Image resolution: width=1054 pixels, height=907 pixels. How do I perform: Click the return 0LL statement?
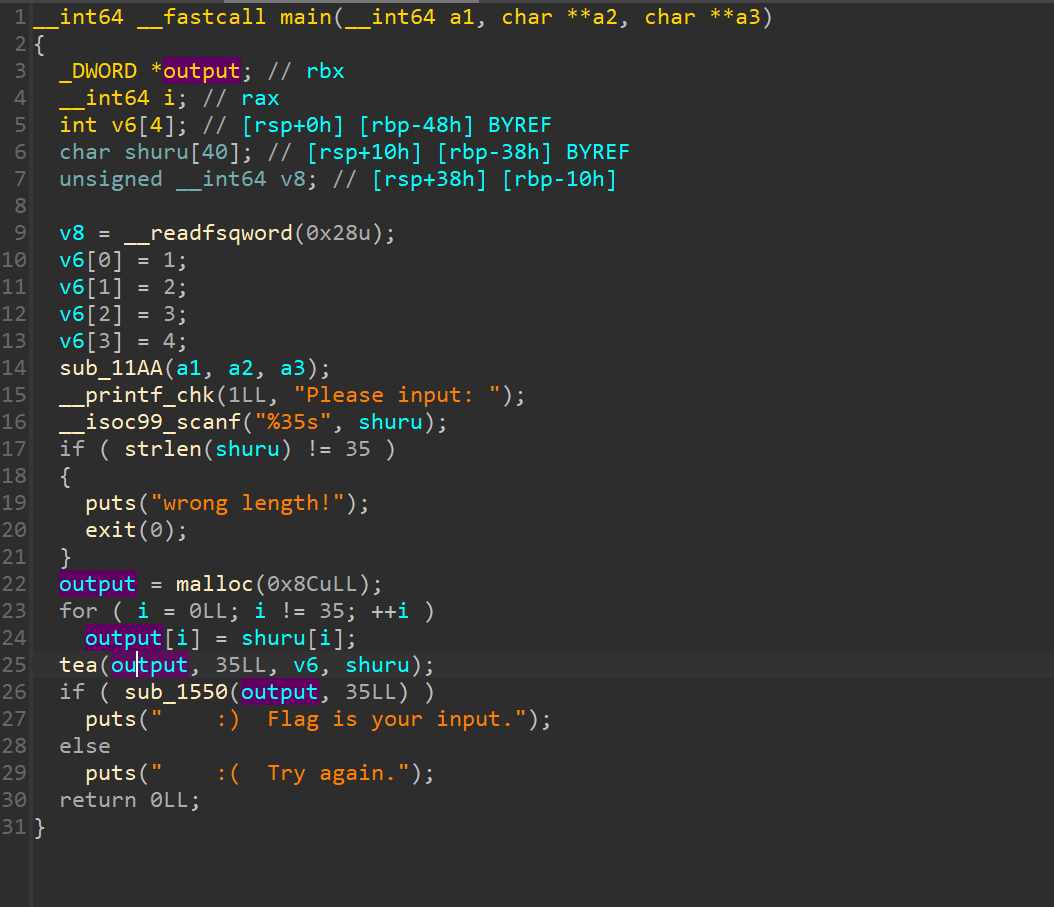(129, 800)
